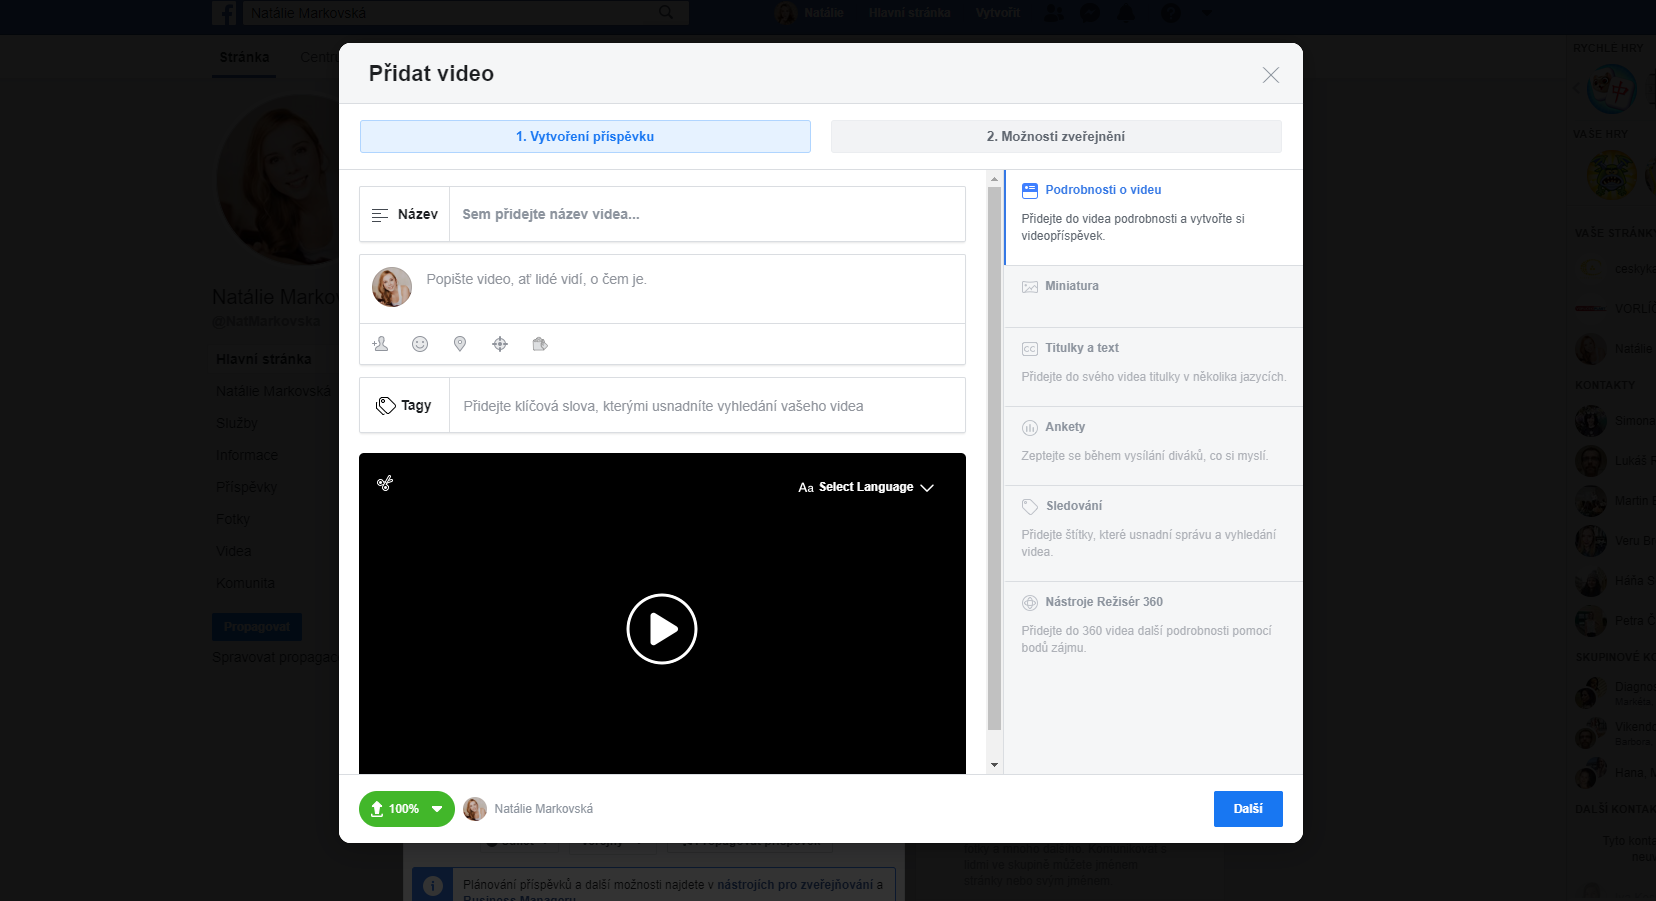Click the crosshair target icon in composer
Screen dimensions: 1656x901
pos(500,344)
